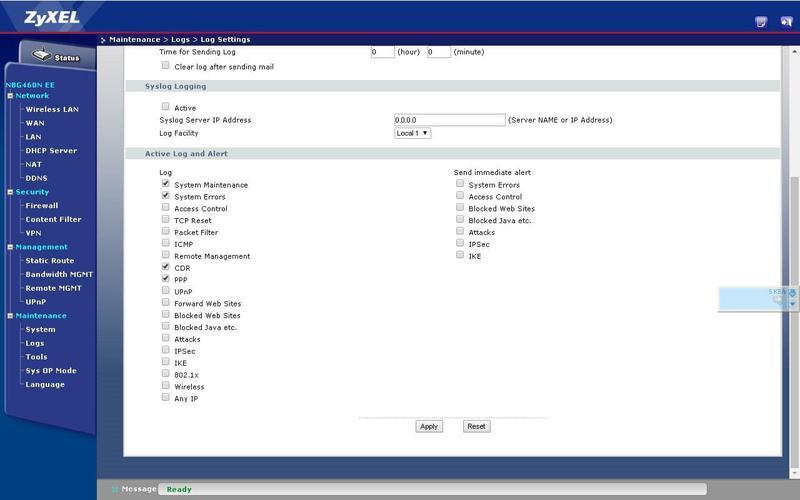Image resolution: width=800 pixels, height=500 pixels.
Task: Click the Syslog Server IP Address field
Action: [450, 120]
